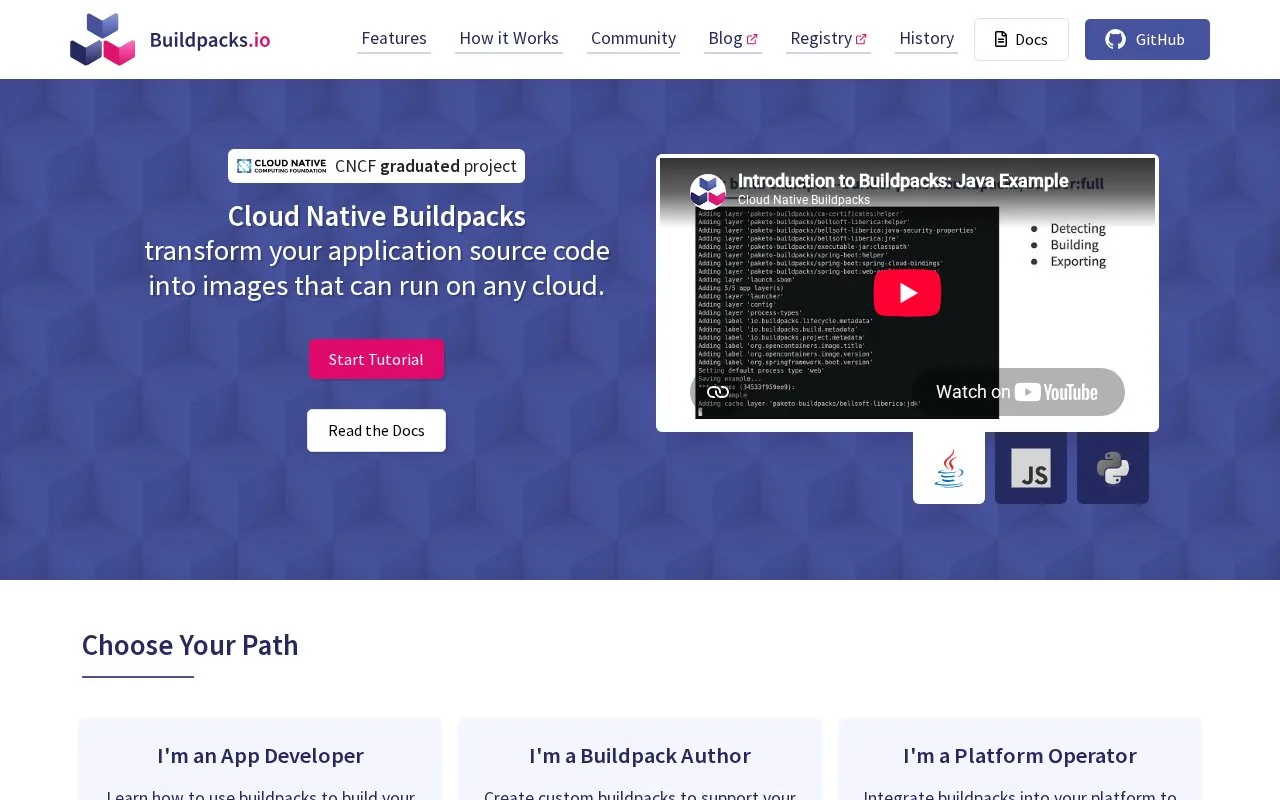Viewport: 1280px width, 800px height.
Task: Click the Cloud Native Buildpacks hero heading
Action: pos(376,216)
